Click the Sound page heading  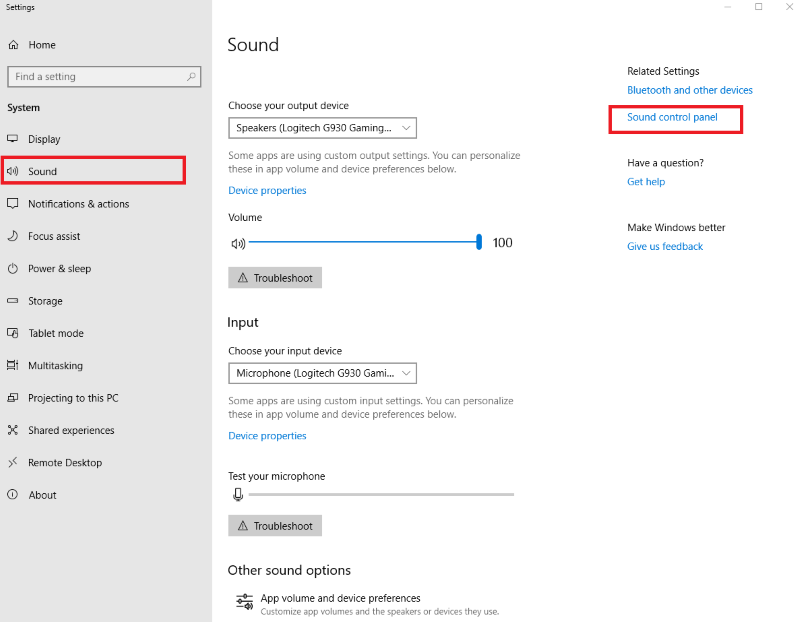click(x=253, y=45)
